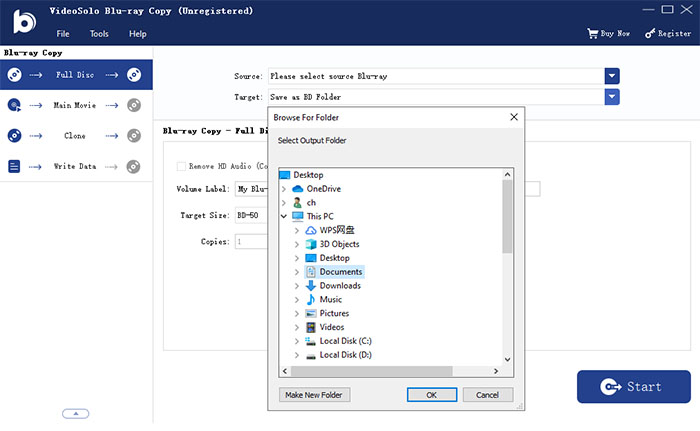Click the Documents folder icon
Image resolution: width=700 pixels, height=431 pixels.
coord(311,272)
